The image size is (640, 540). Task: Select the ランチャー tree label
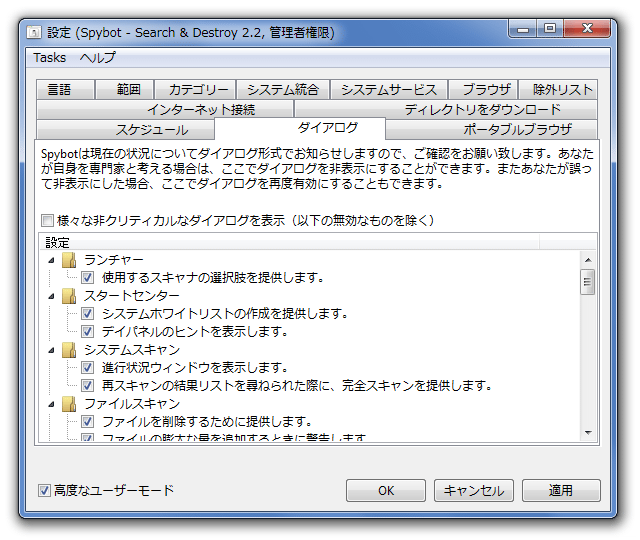point(113,260)
